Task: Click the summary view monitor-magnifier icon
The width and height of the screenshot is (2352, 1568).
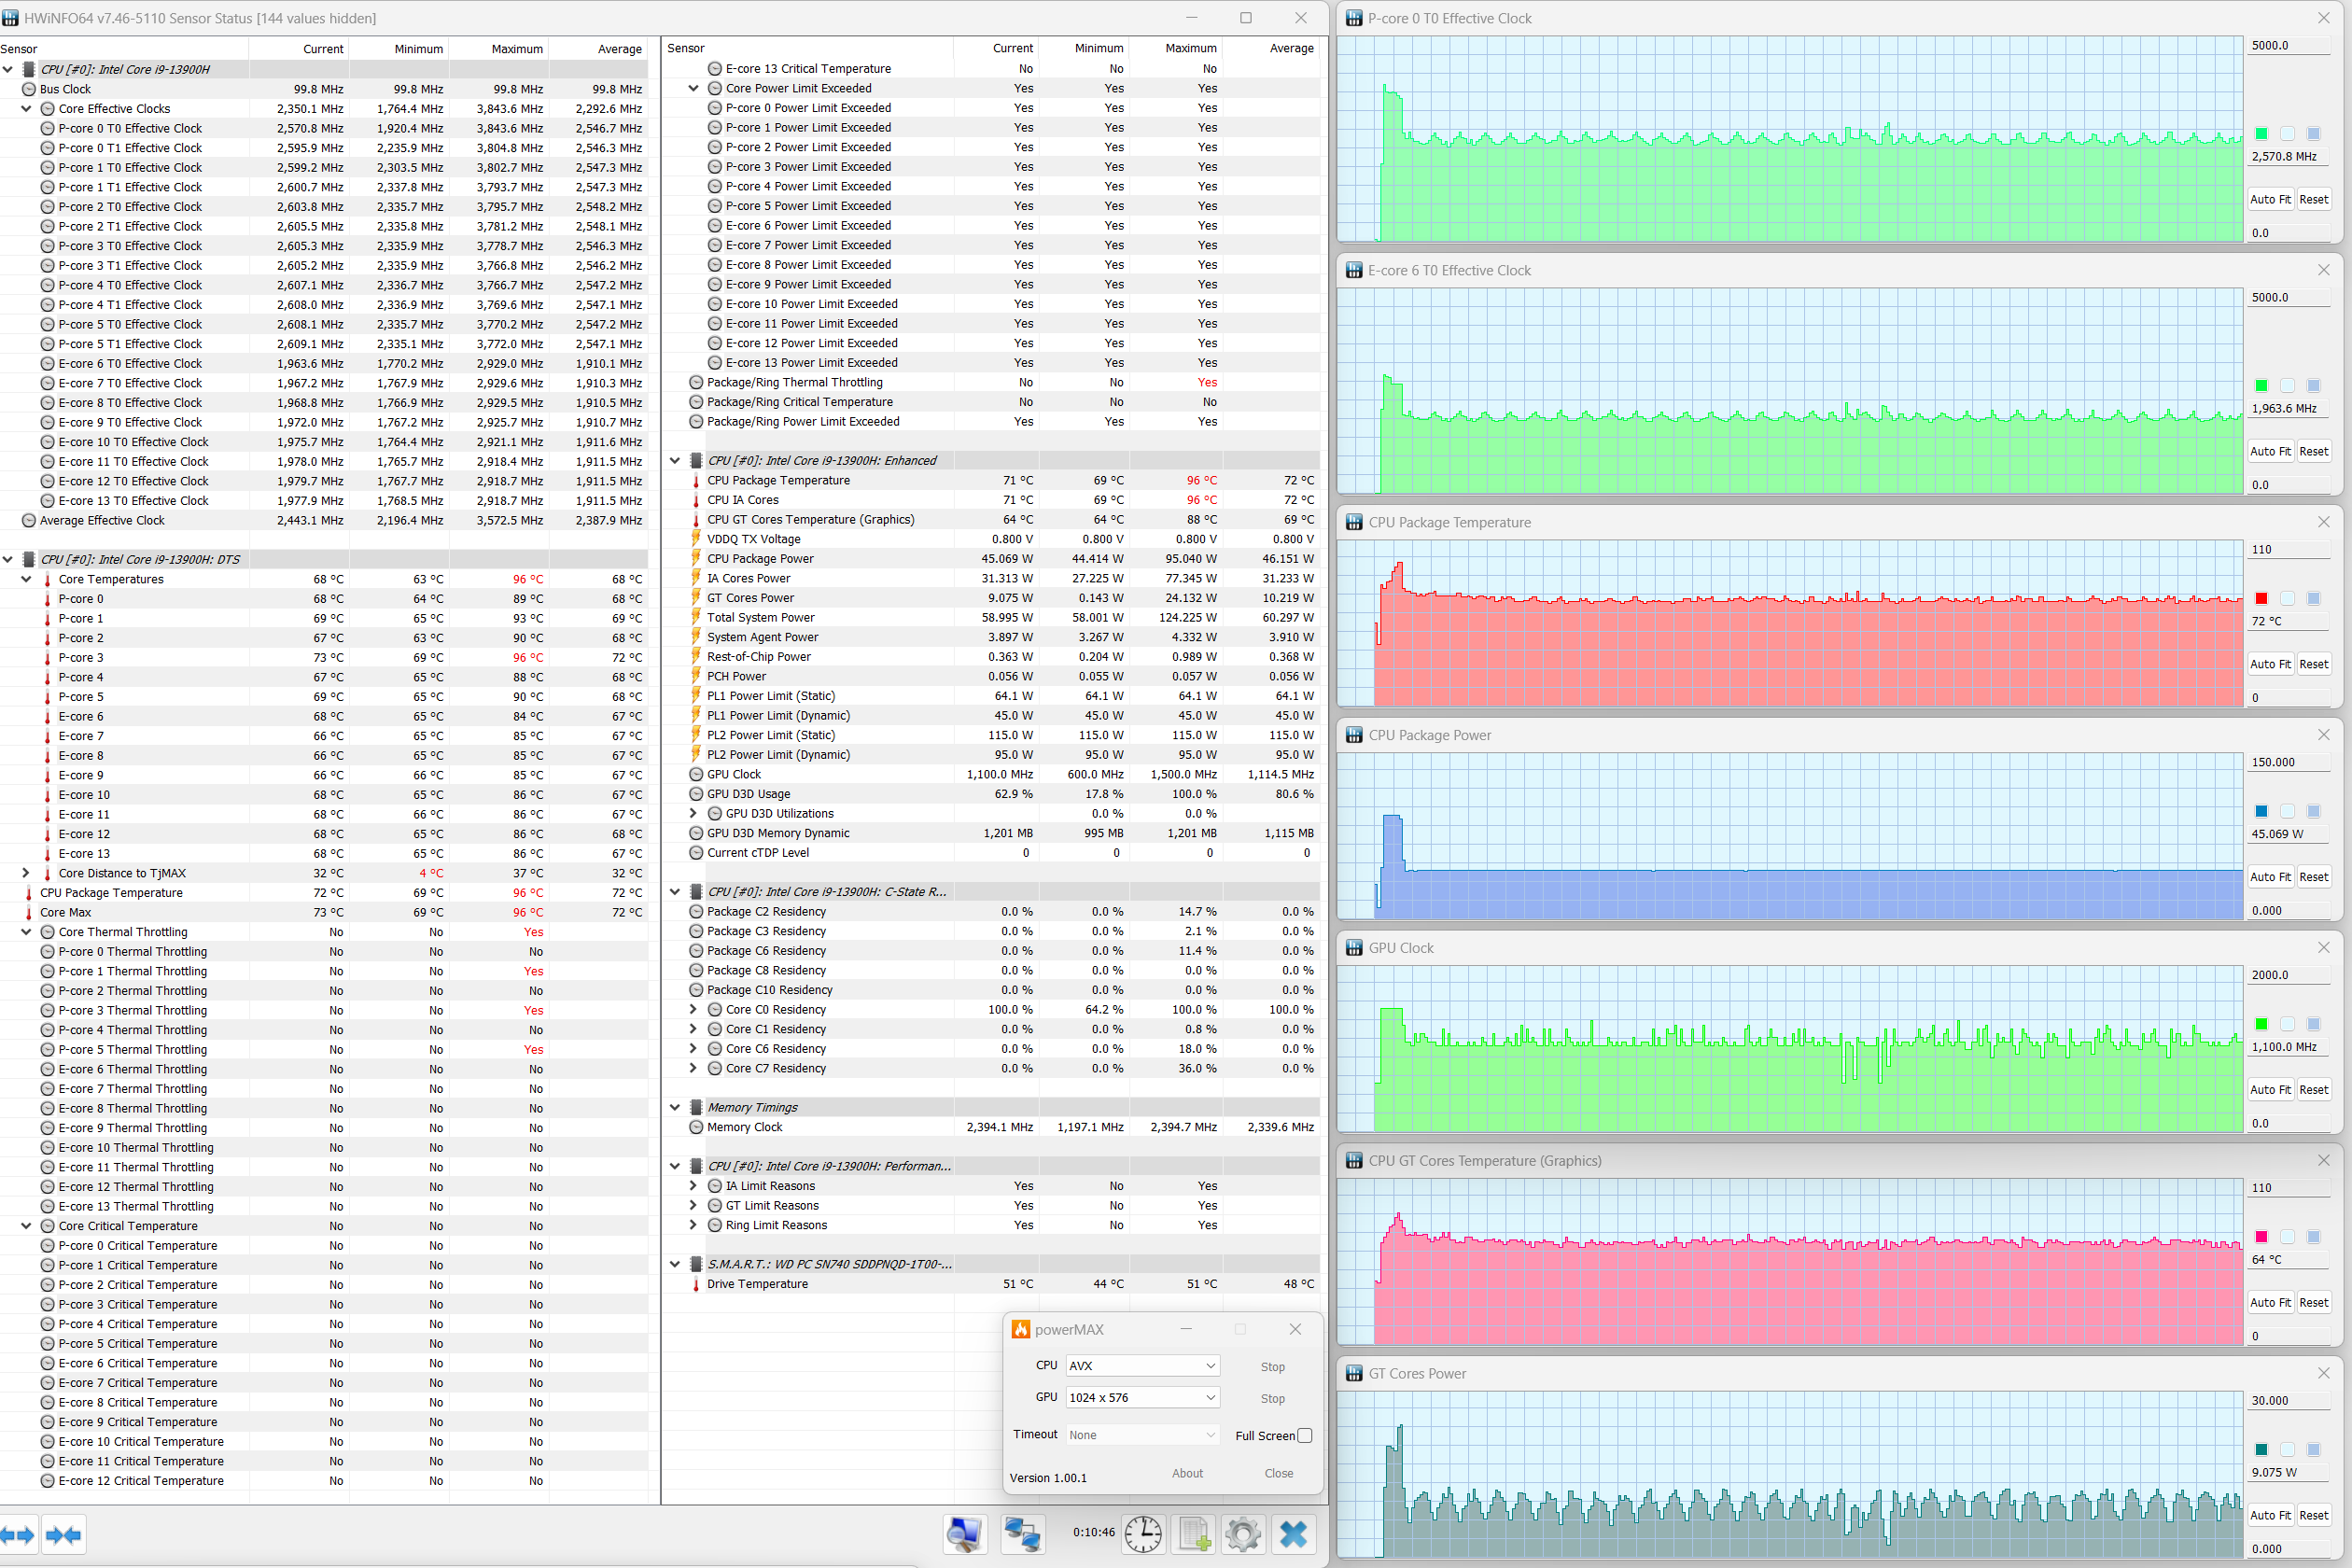Action: (964, 1533)
